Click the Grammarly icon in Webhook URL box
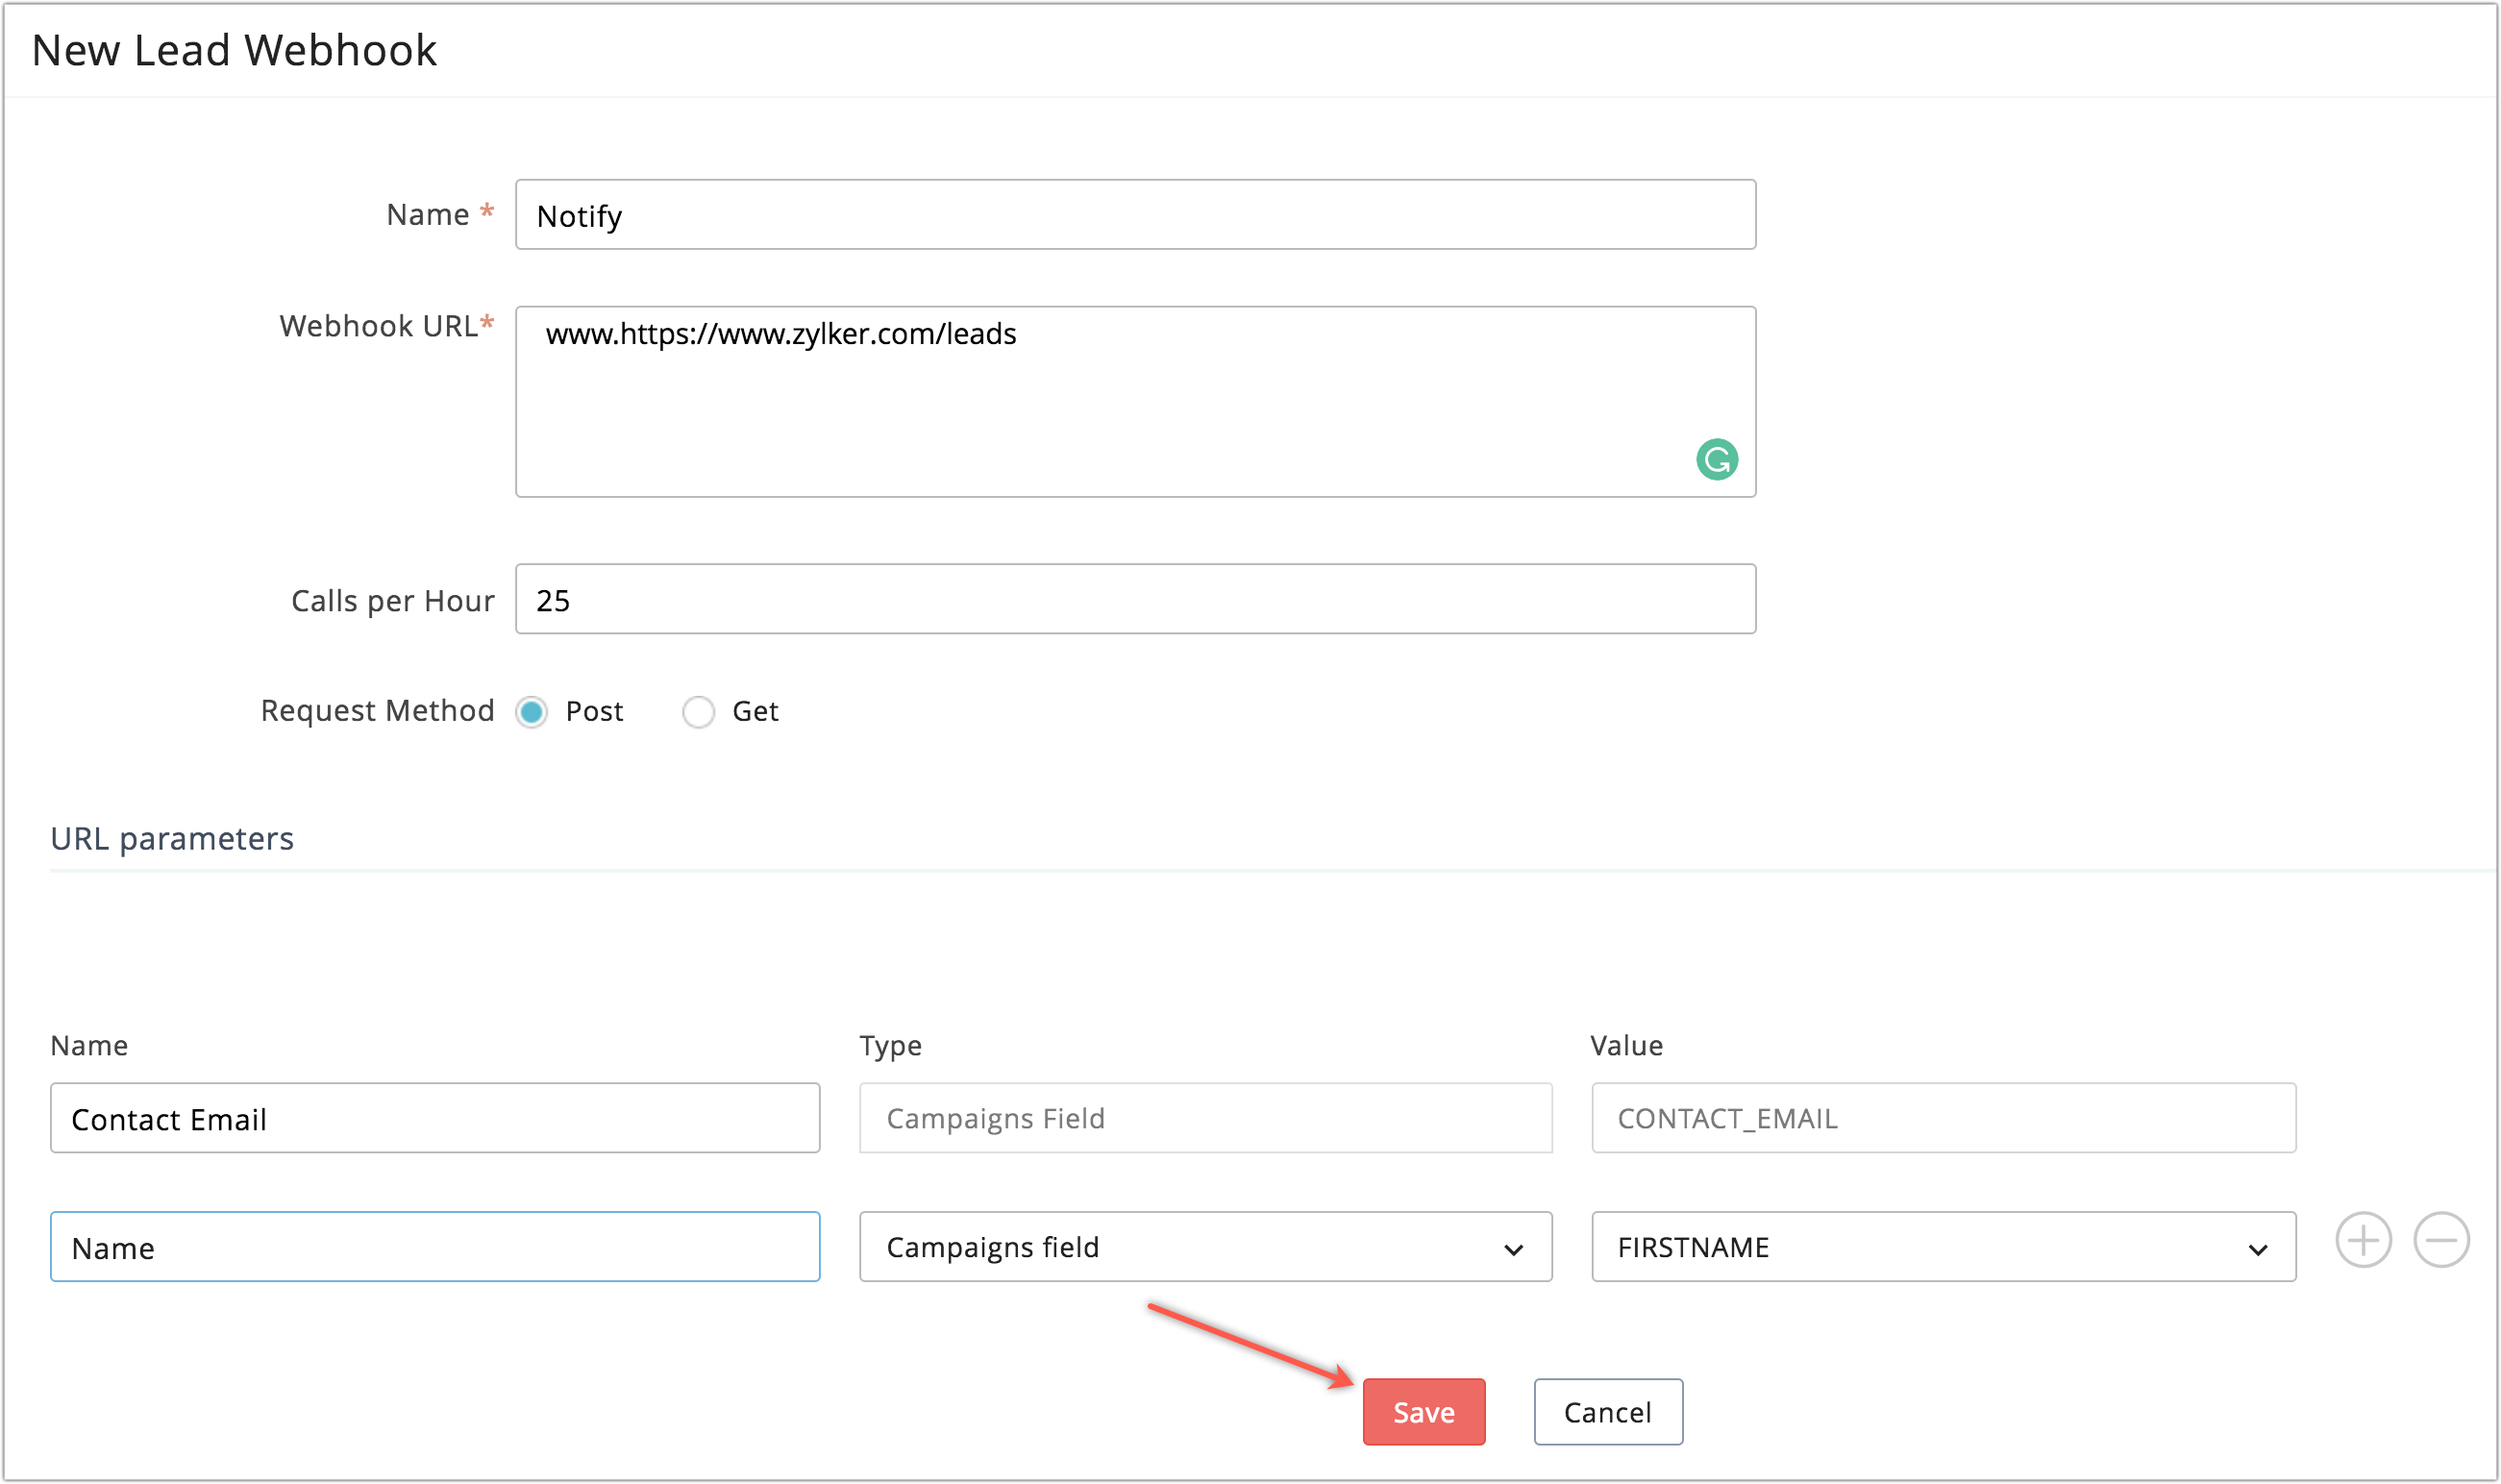 coord(1716,460)
